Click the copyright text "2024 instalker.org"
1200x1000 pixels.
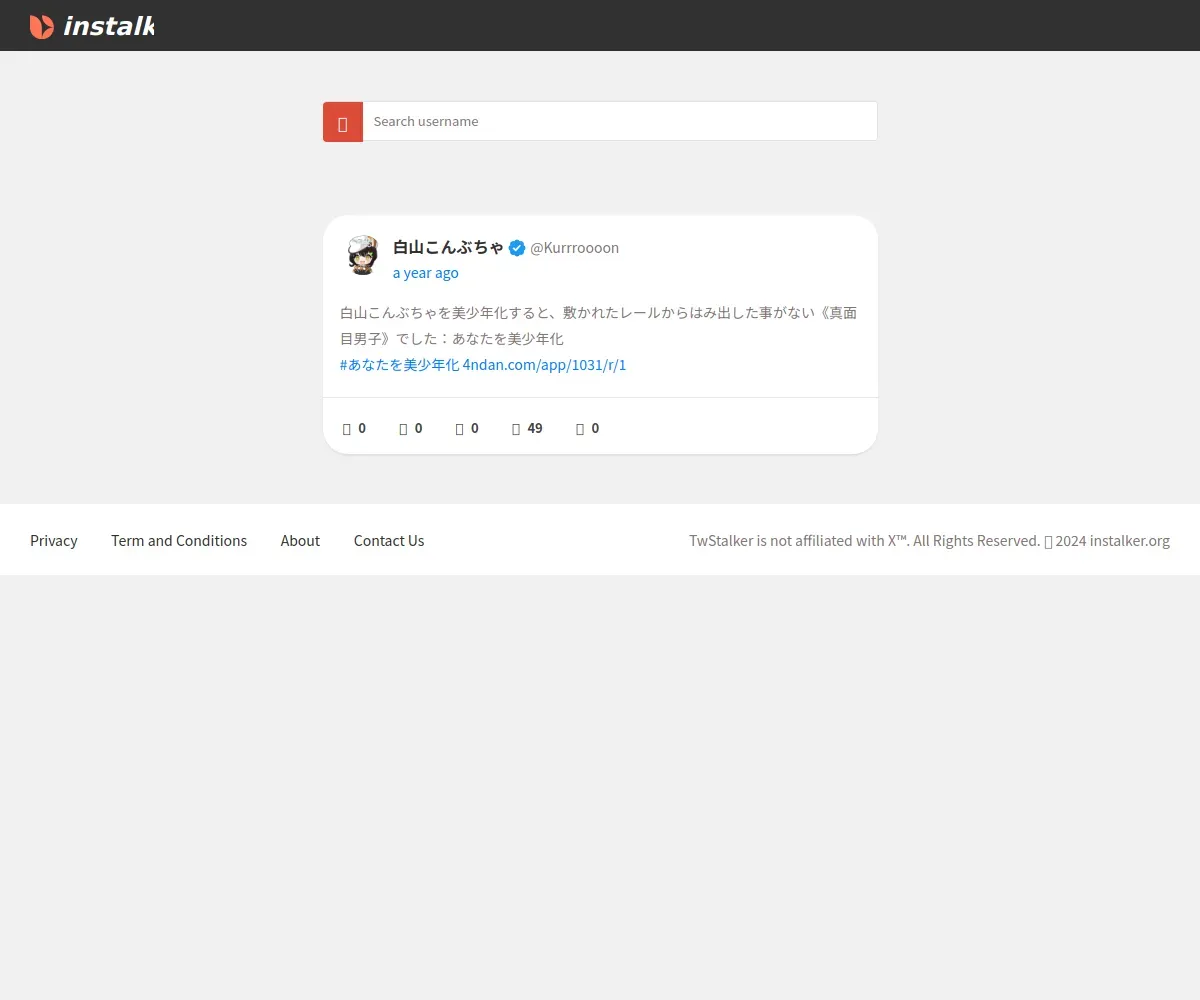tap(1112, 541)
